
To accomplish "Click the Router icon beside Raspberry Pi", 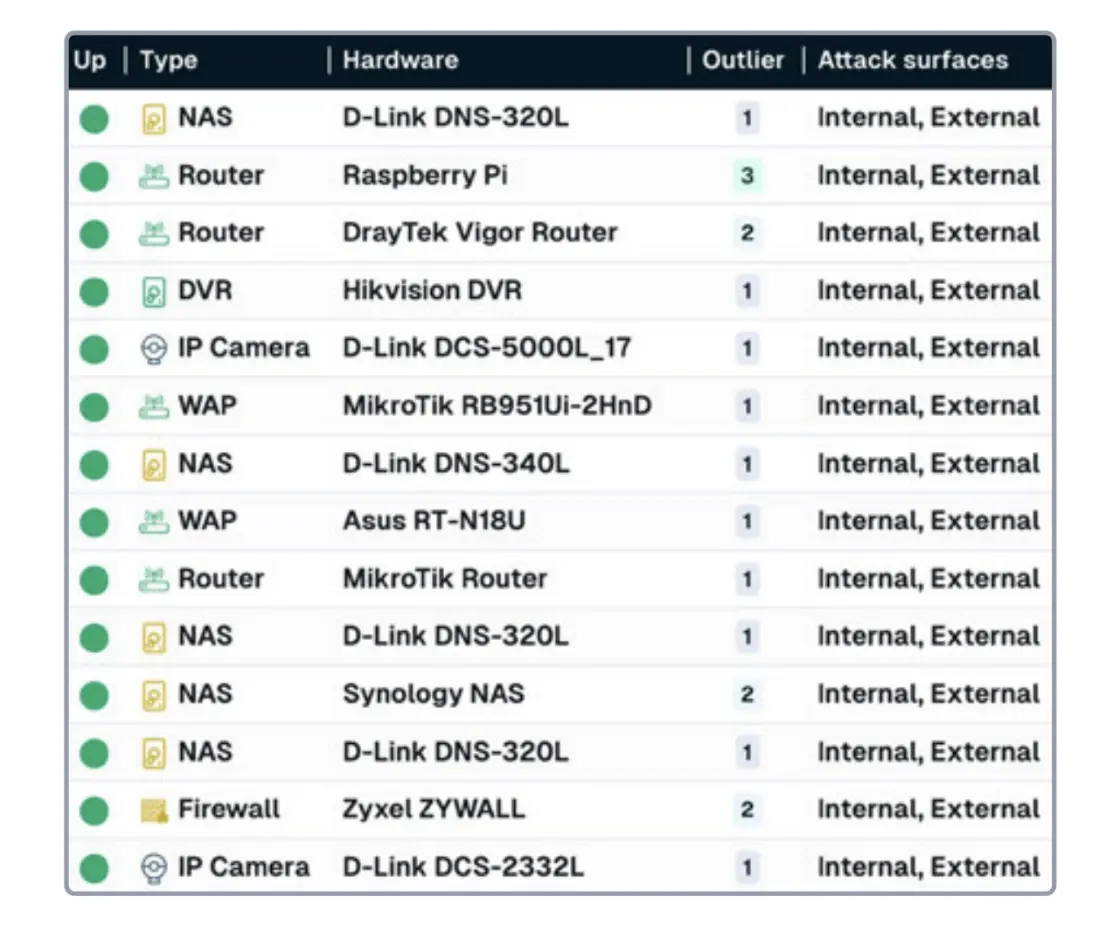I will pos(153,177).
